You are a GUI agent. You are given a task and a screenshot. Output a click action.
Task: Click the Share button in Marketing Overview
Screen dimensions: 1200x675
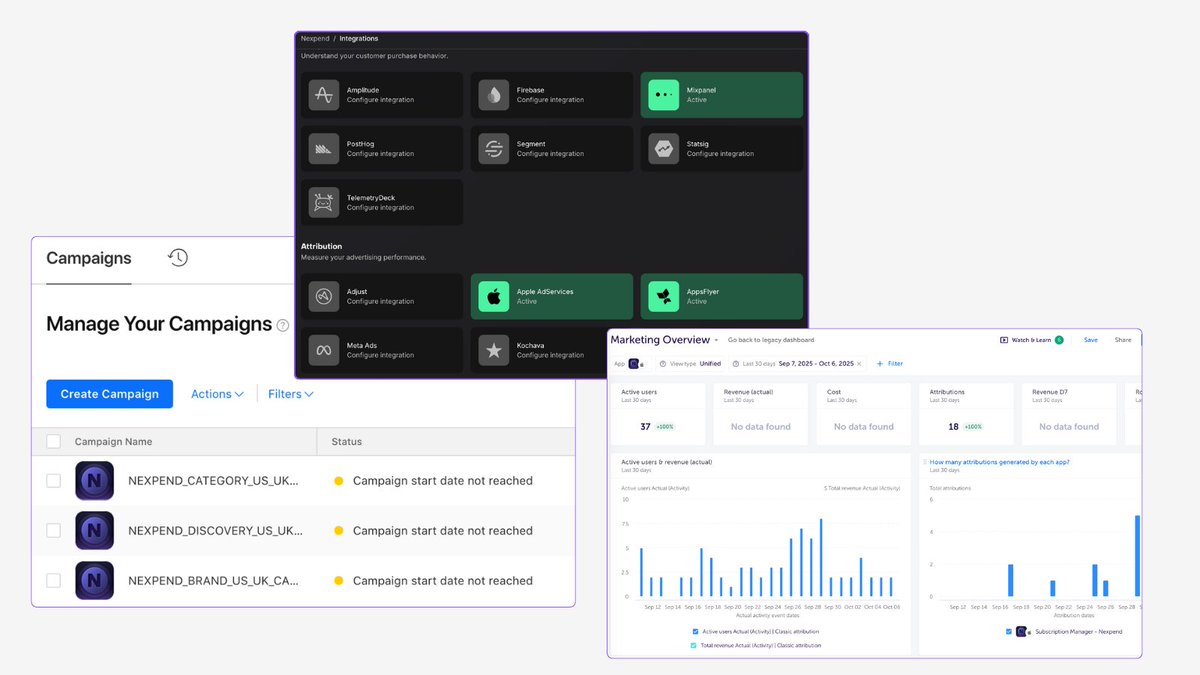tap(1123, 340)
